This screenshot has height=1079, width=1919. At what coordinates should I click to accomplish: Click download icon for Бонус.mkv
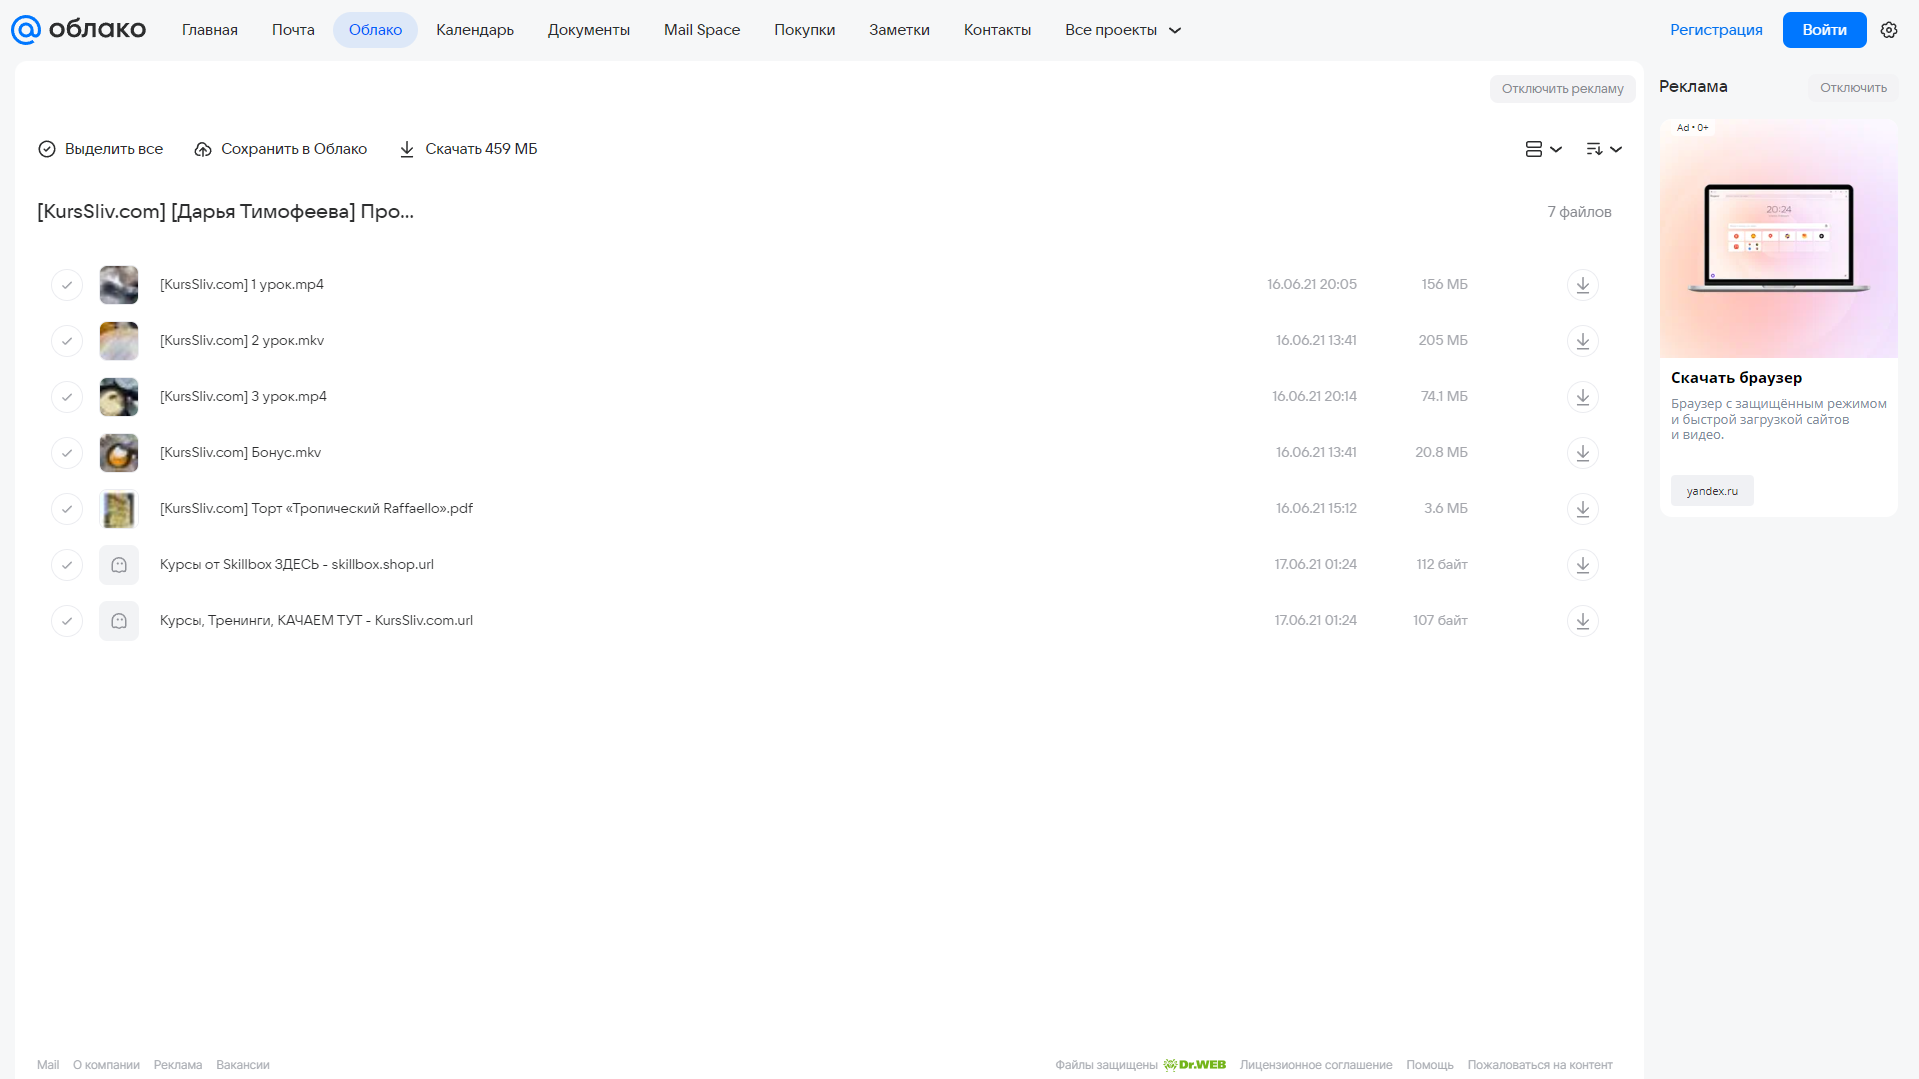tap(1582, 453)
